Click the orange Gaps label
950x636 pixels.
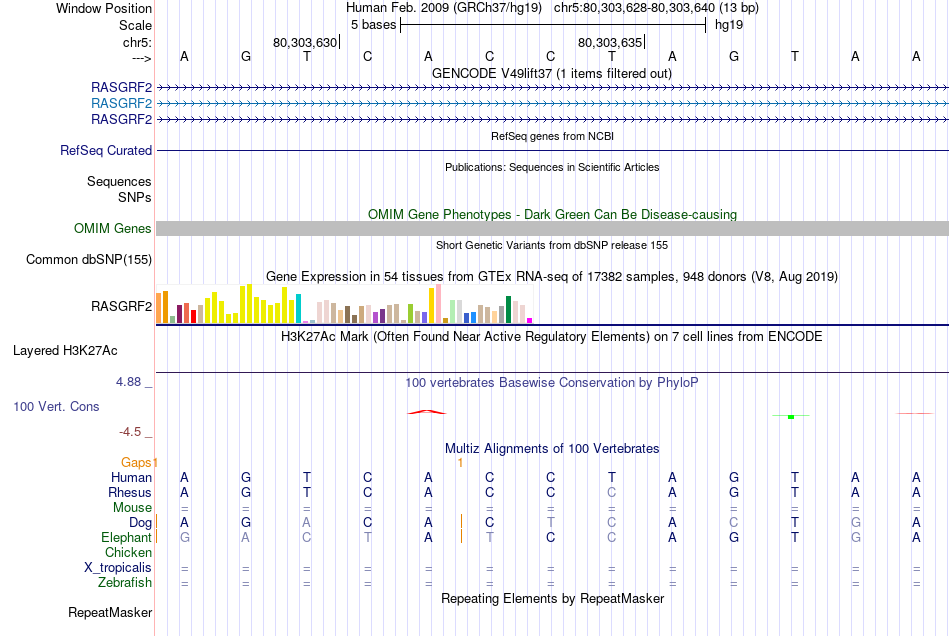tap(136, 463)
